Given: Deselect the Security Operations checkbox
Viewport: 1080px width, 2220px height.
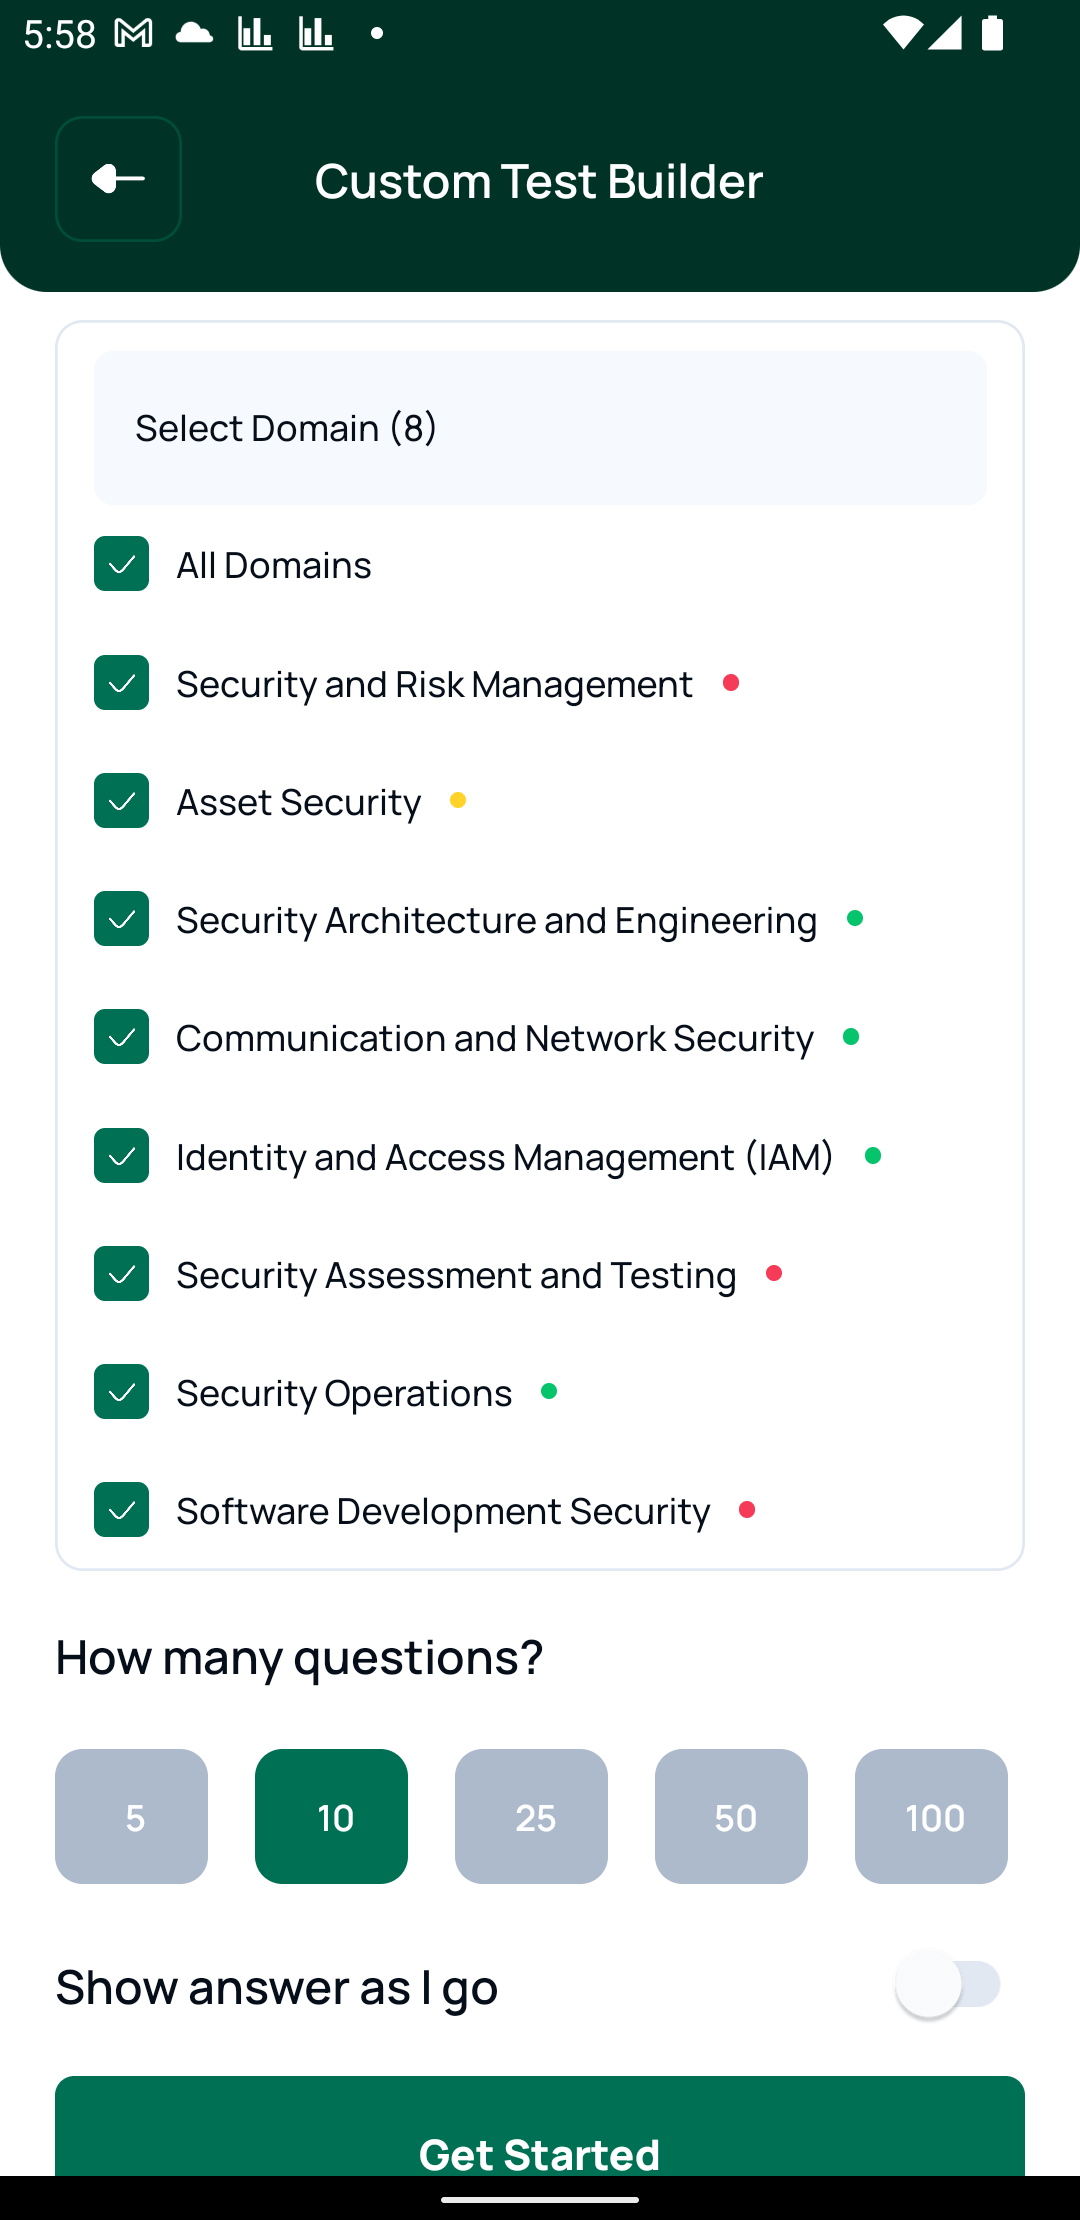Looking at the screenshot, I should 121,1392.
